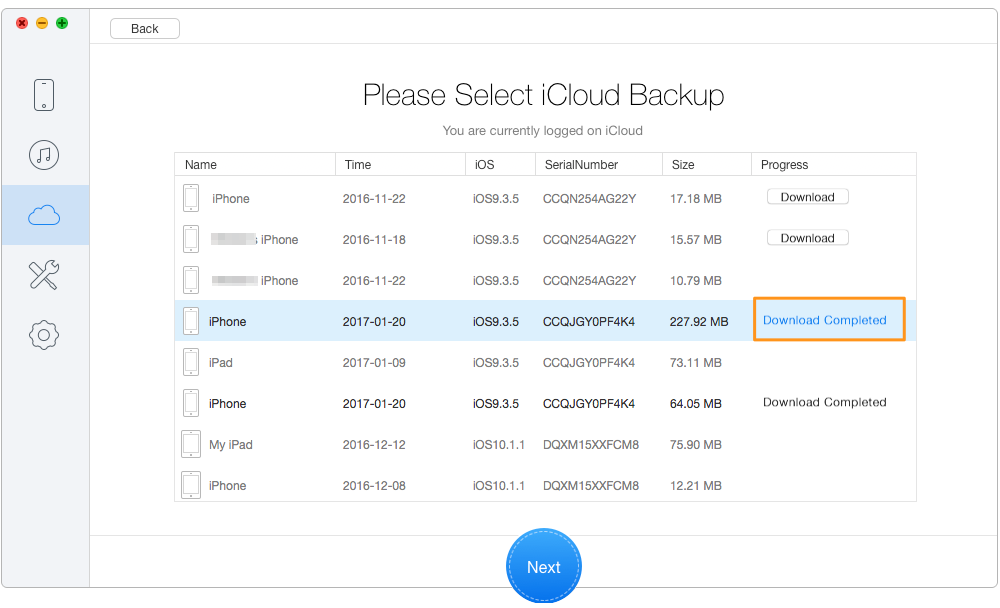Viewport: 1000px width, 608px height.
Task: Click date 2016-12-08 cell
Action: click(x=374, y=486)
